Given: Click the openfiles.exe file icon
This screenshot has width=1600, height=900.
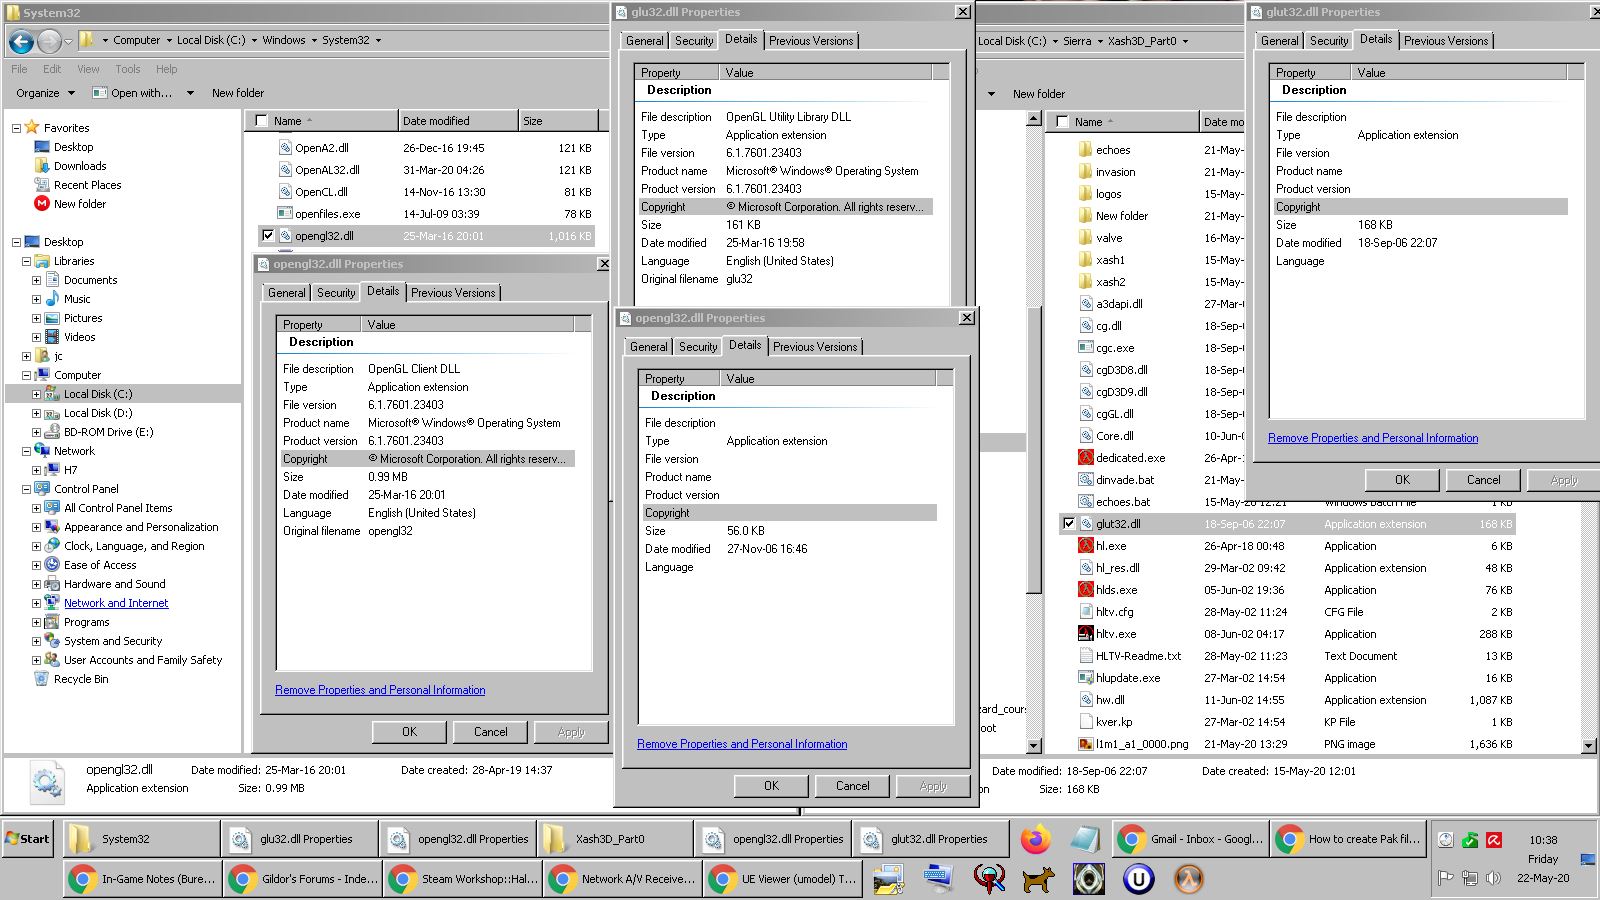Looking at the screenshot, I should [x=285, y=214].
